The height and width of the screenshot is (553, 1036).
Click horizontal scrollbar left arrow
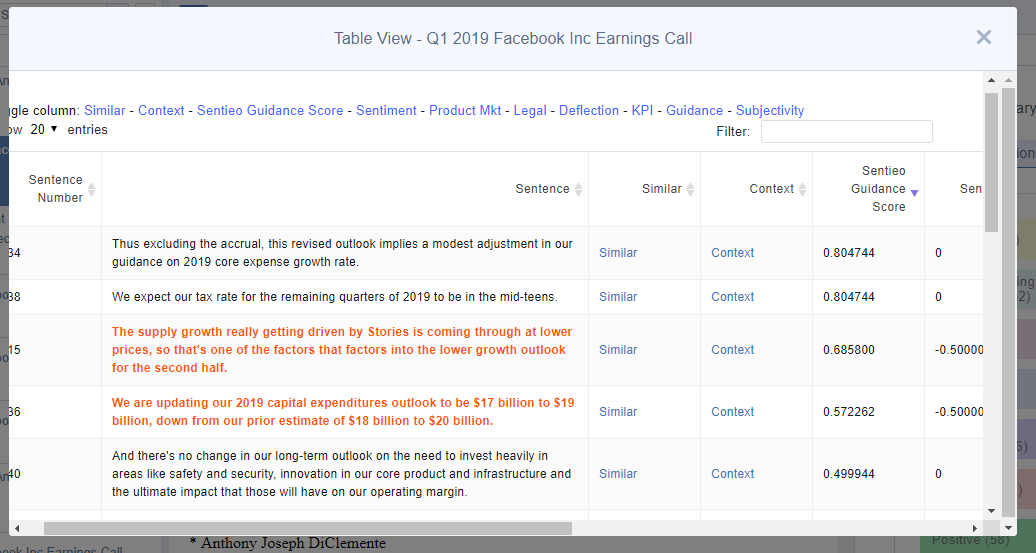click(17, 528)
